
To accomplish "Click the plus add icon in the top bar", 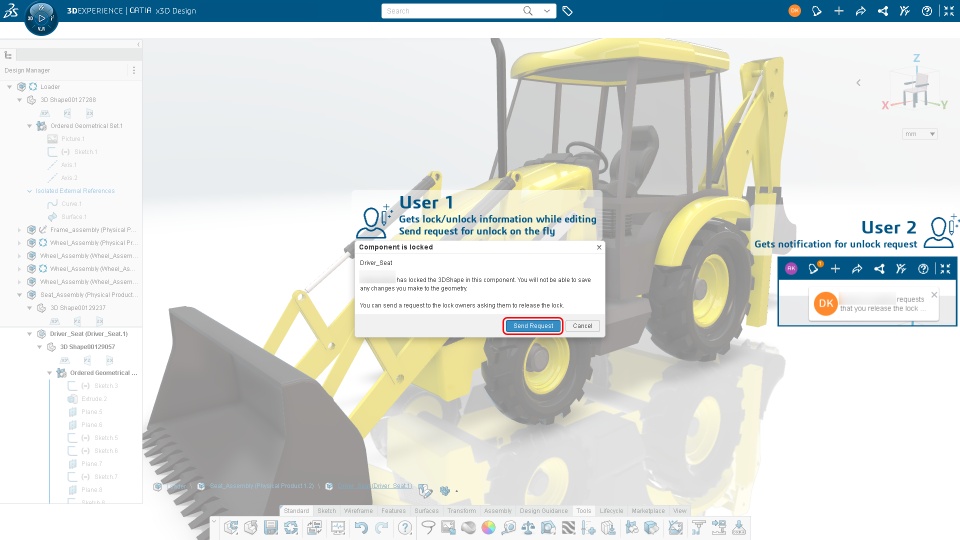I will click(x=839, y=11).
